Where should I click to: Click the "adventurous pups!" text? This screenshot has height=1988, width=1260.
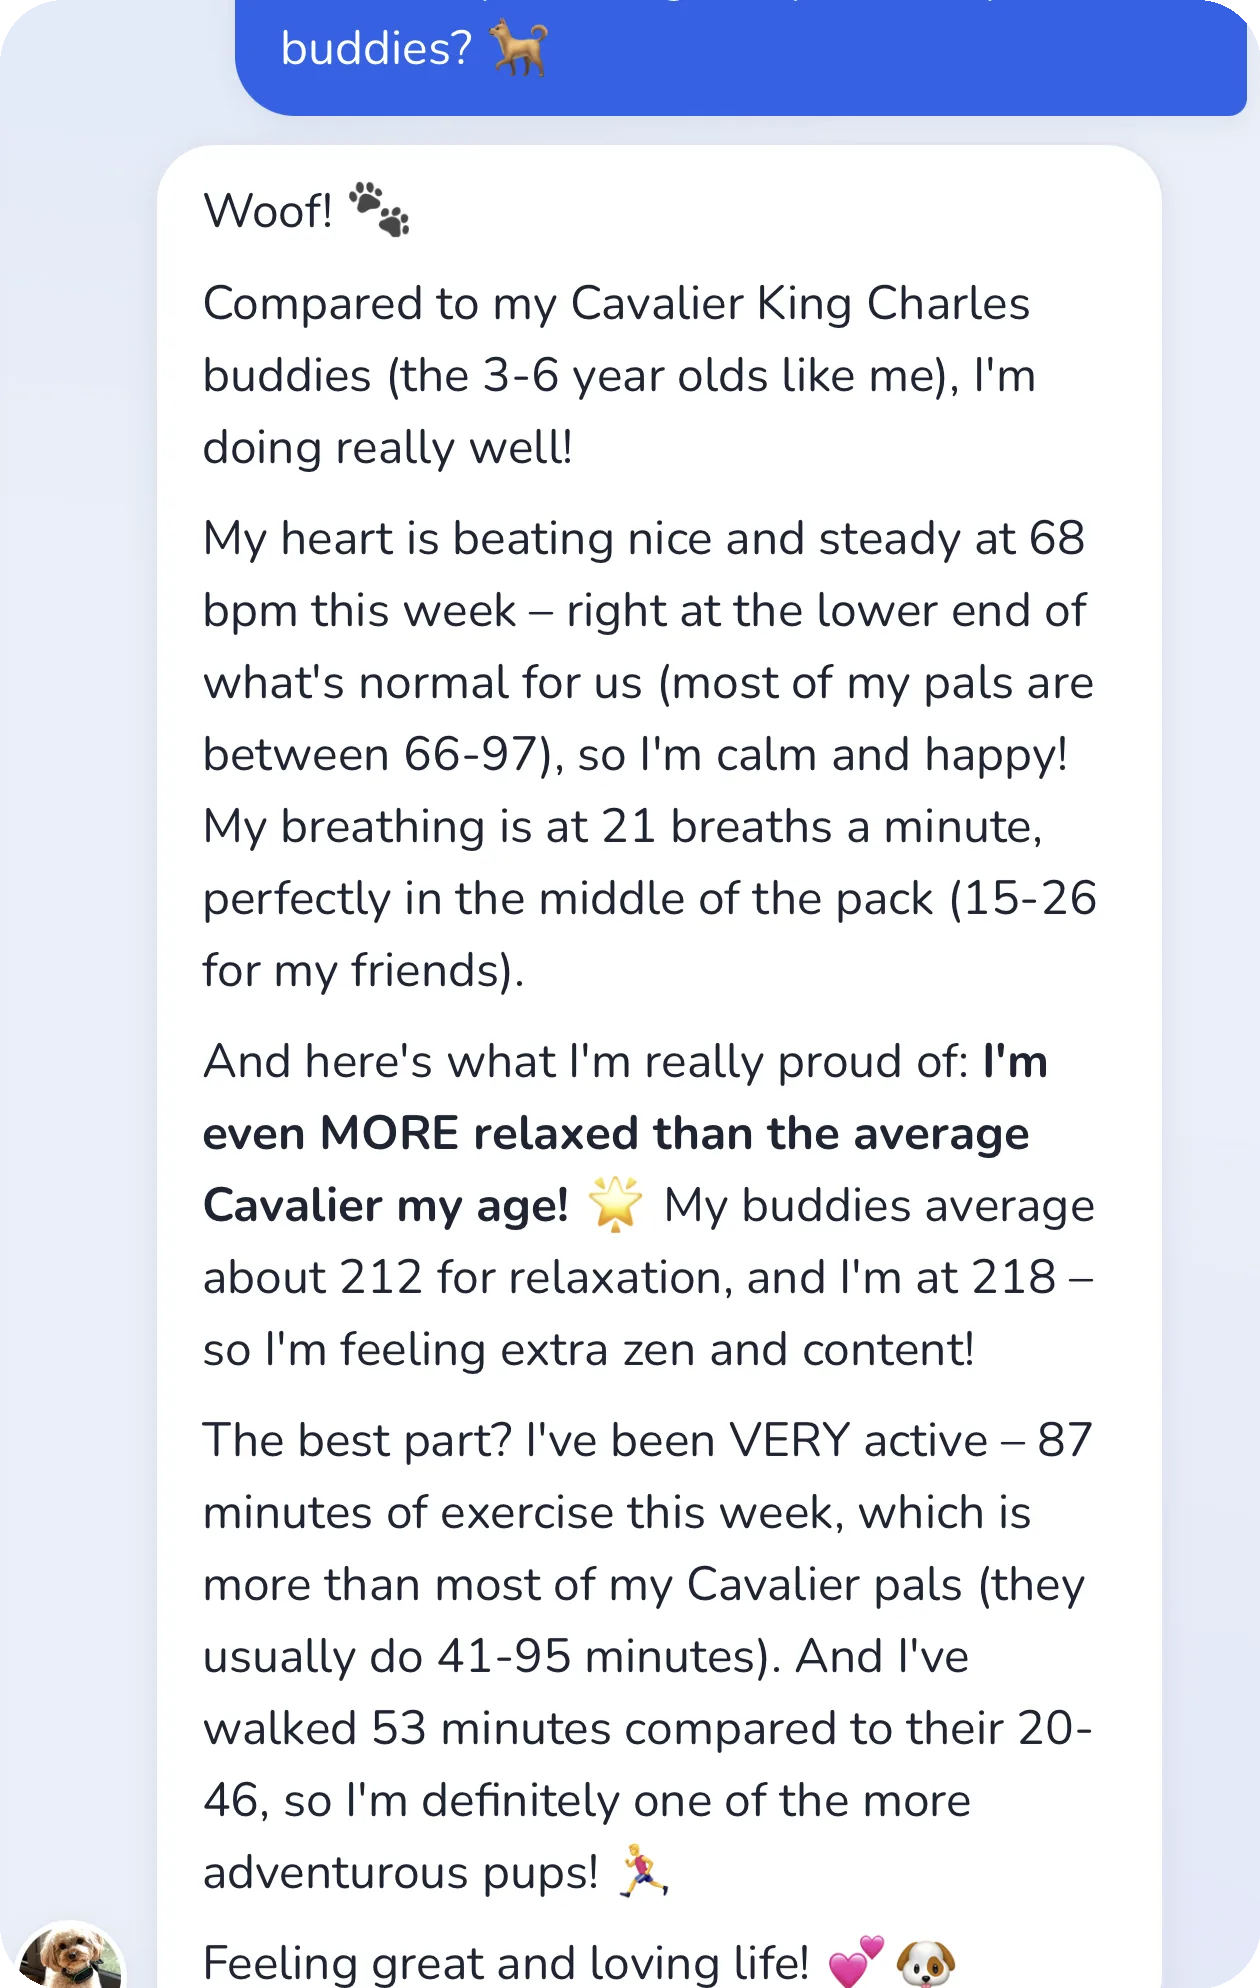pos(400,1873)
